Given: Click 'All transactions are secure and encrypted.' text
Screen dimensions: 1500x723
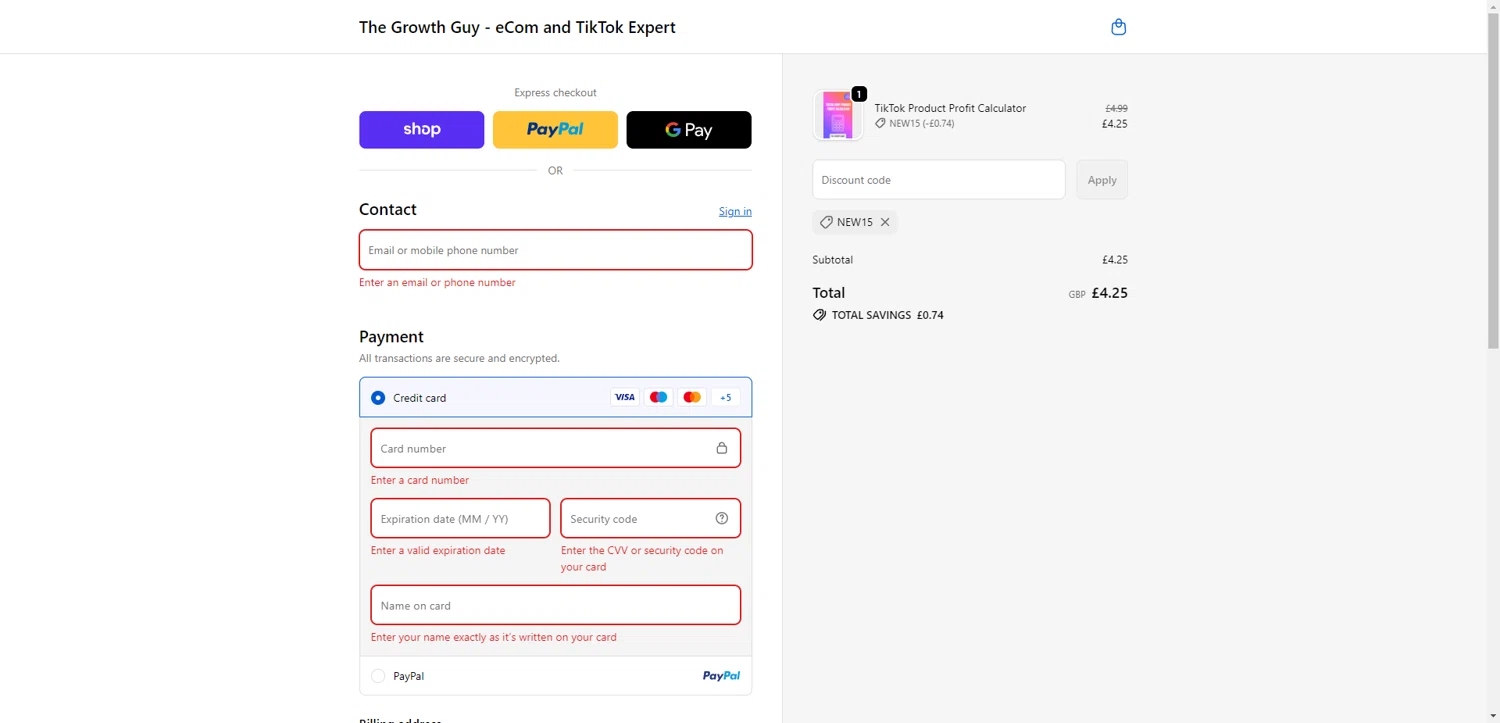Looking at the screenshot, I should coord(459,358).
